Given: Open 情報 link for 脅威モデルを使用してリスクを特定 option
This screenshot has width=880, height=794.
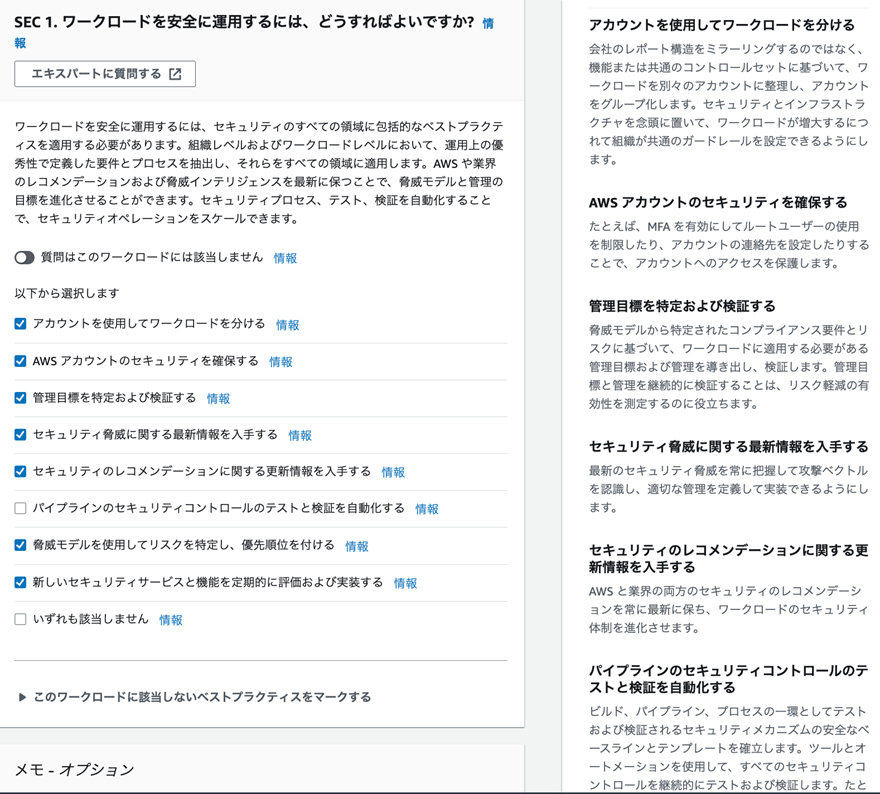Looking at the screenshot, I should point(356,547).
